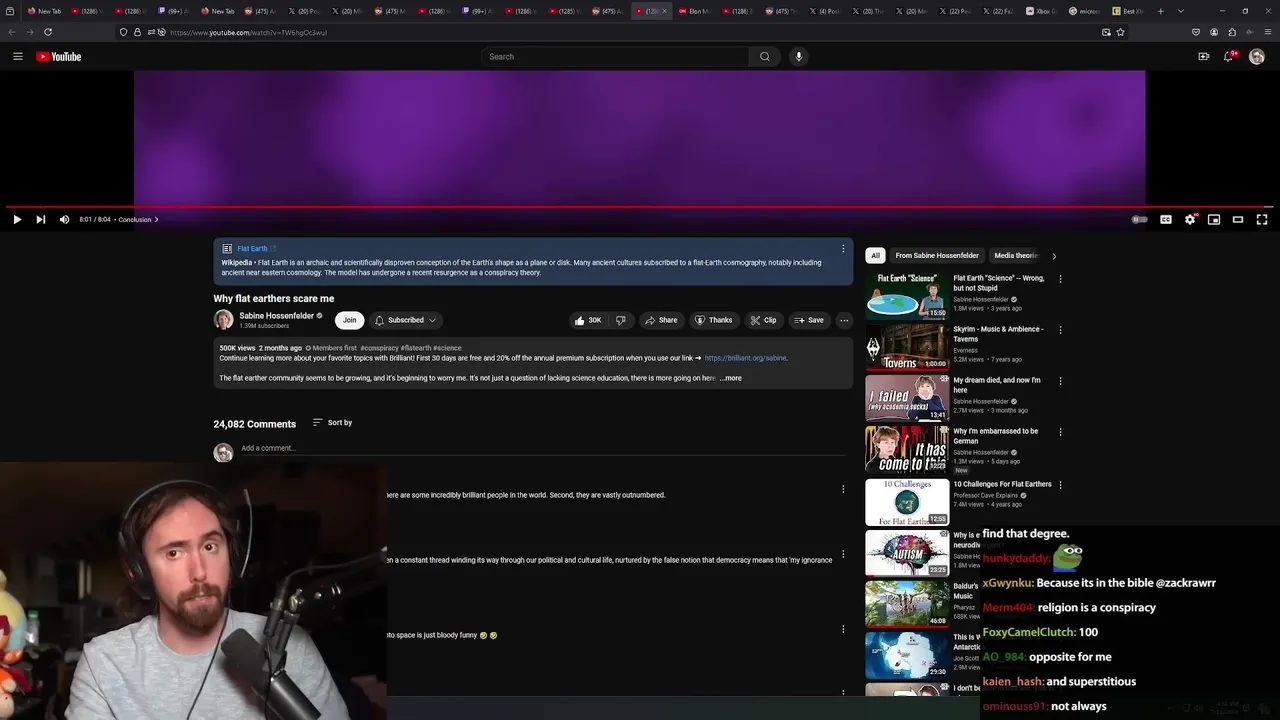Expand the Subscribed notification dropdown
The image size is (1280, 720).
point(406,320)
